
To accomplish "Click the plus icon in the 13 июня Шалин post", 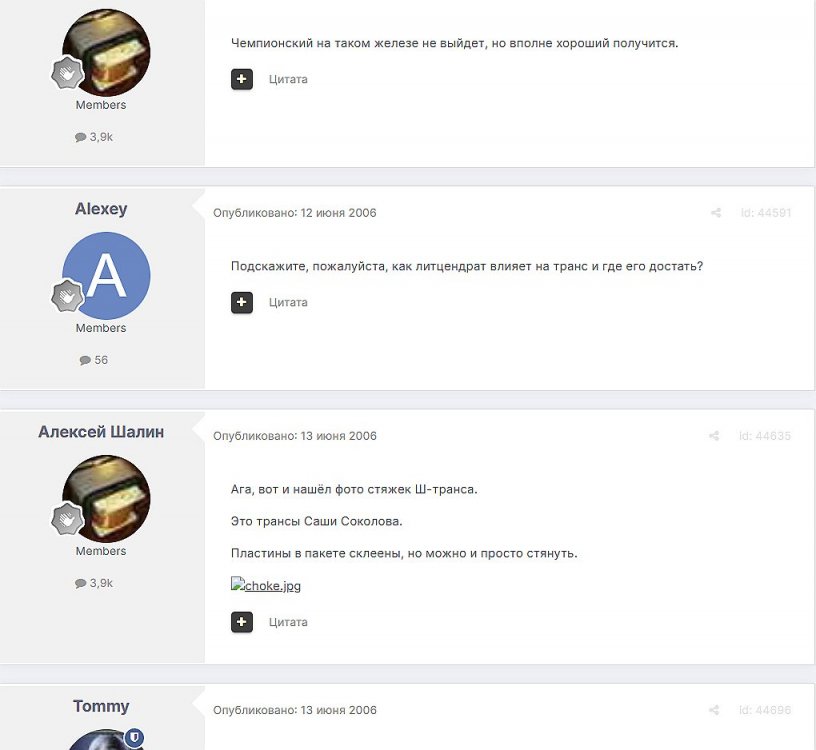I will 241,622.
